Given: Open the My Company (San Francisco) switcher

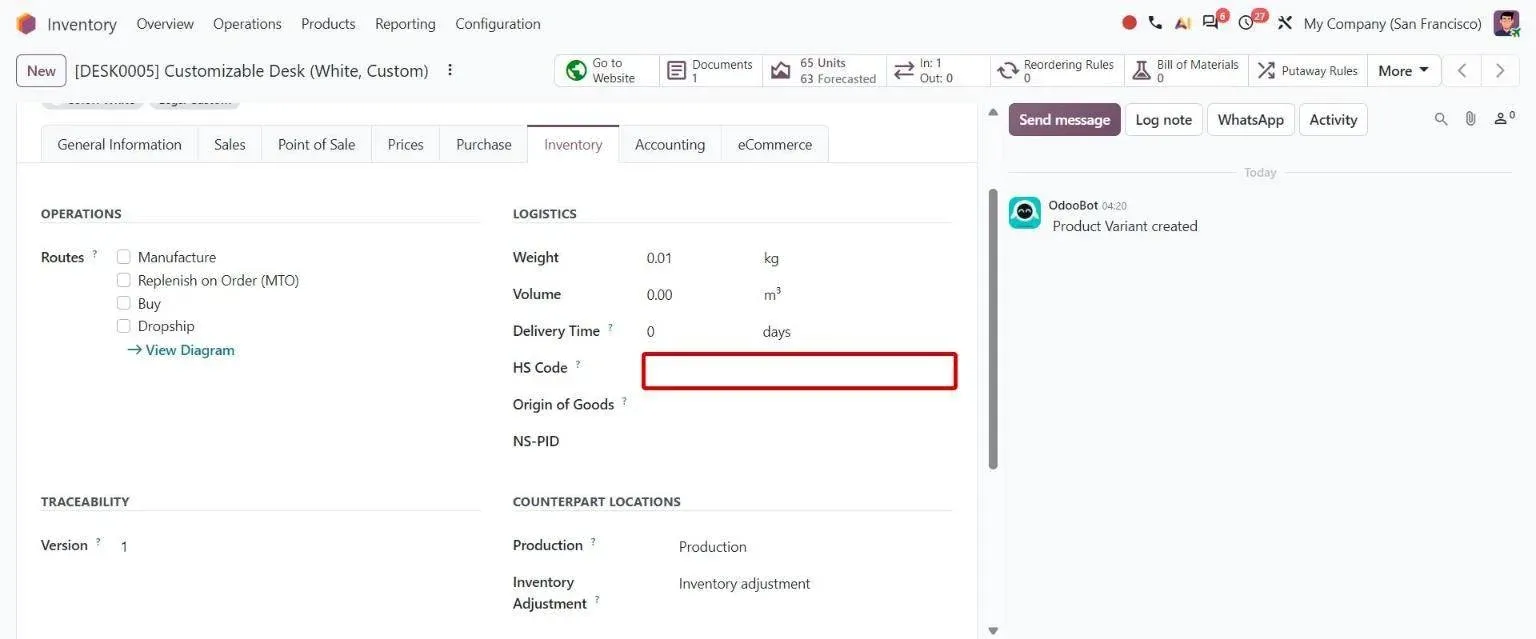Looking at the screenshot, I should (x=1392, y=23).
